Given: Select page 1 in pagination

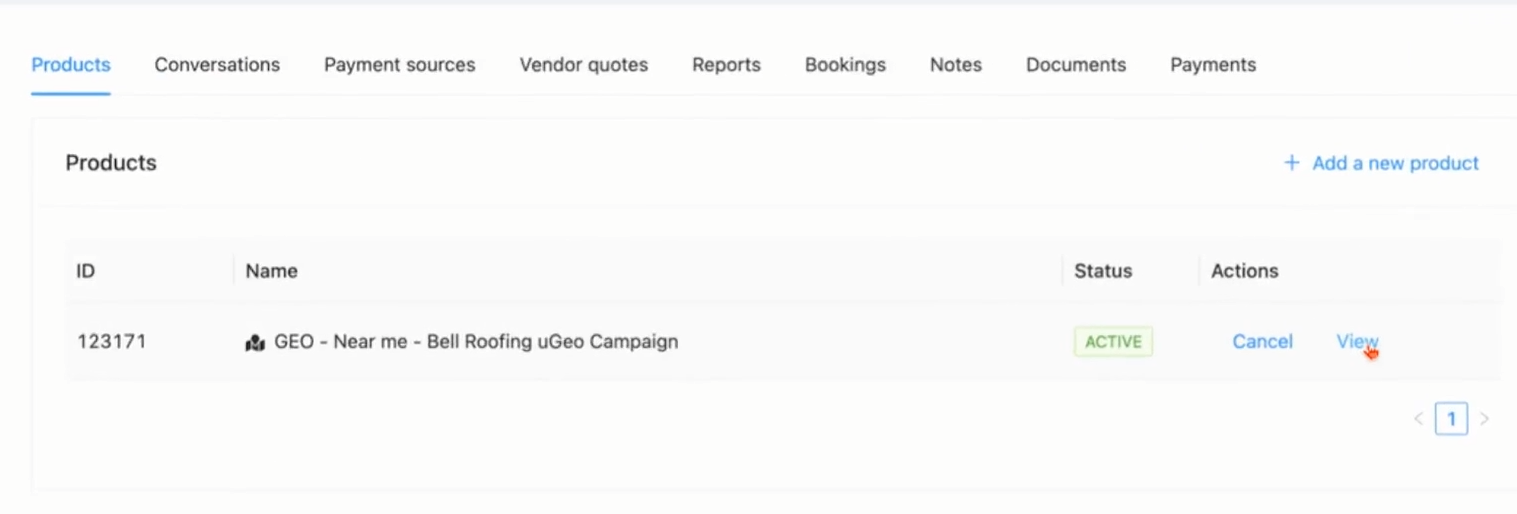Looking at the screenshot, I should coord(1451,419).
